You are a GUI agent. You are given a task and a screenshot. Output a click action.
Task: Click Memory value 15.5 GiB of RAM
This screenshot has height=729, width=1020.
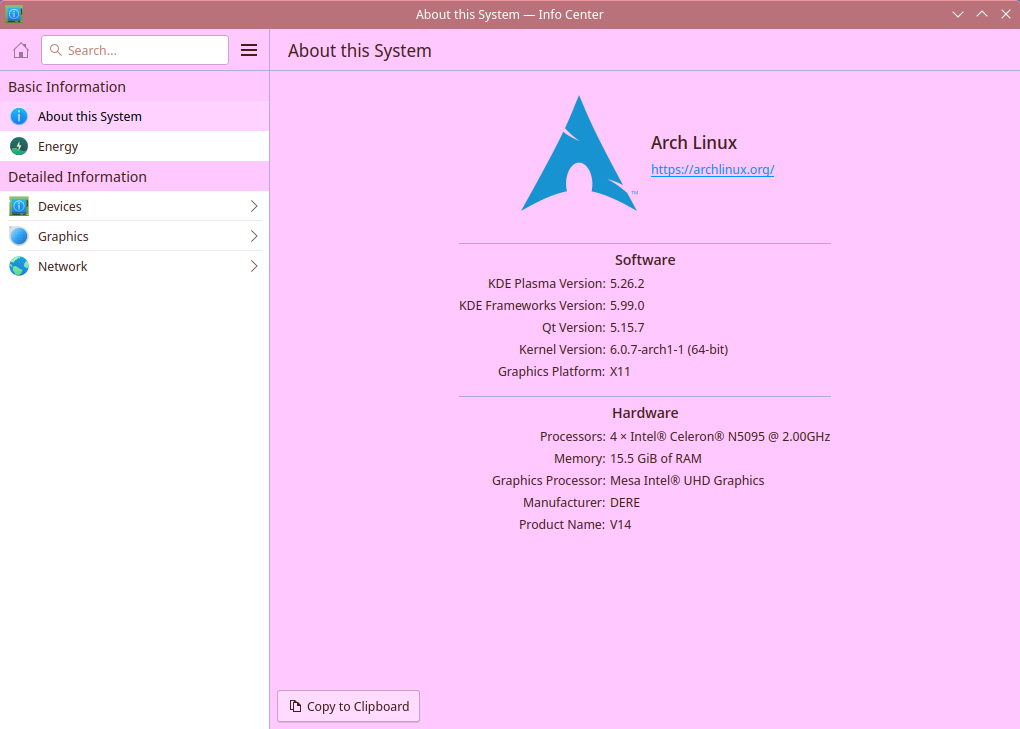tap(656, 458)
